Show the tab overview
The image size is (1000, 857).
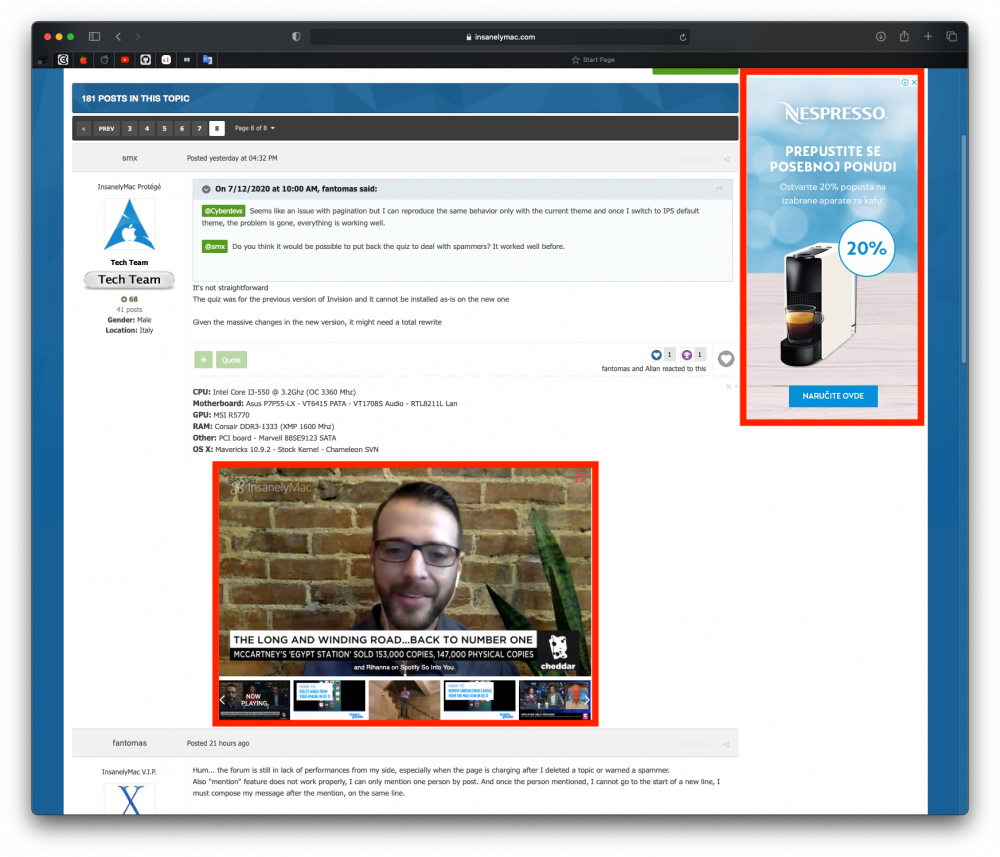[x=952, y=37]
